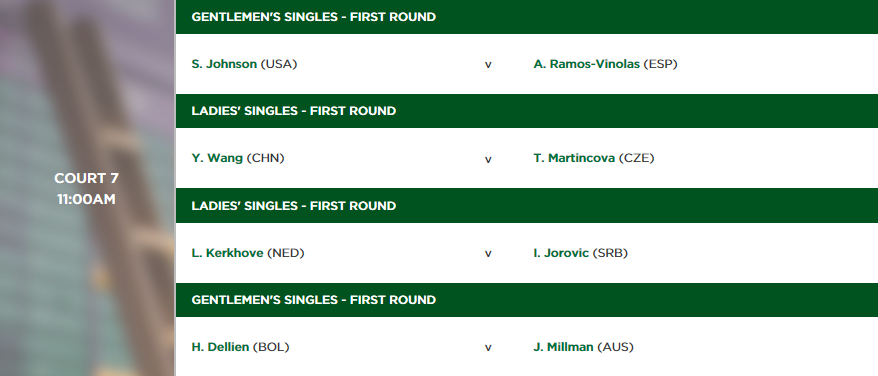
Task: Click the 'v' between Dellien and Millman
Action: pyautogui.click(x=488, y=348)
